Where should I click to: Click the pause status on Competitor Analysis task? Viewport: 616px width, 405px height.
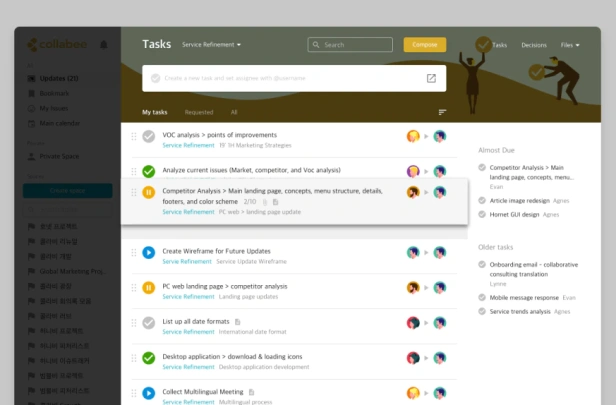click(x=148, y=192)
